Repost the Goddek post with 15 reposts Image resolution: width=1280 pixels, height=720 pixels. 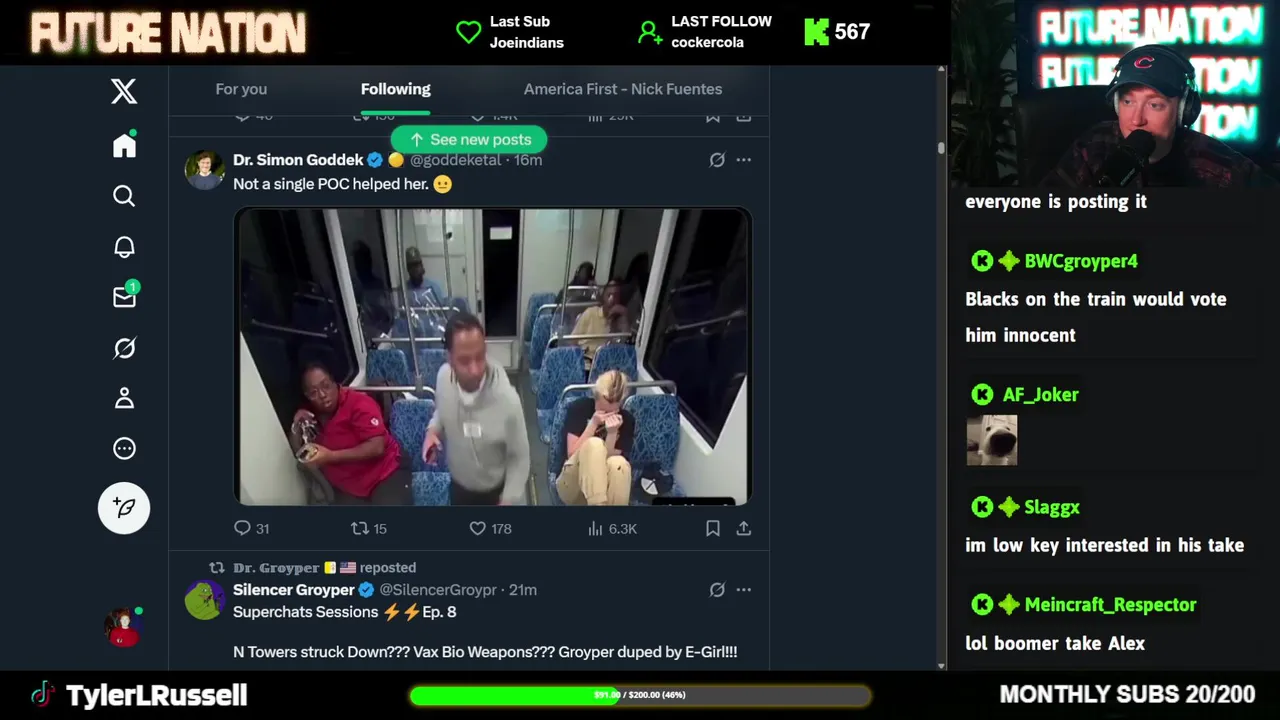[369, 528]
